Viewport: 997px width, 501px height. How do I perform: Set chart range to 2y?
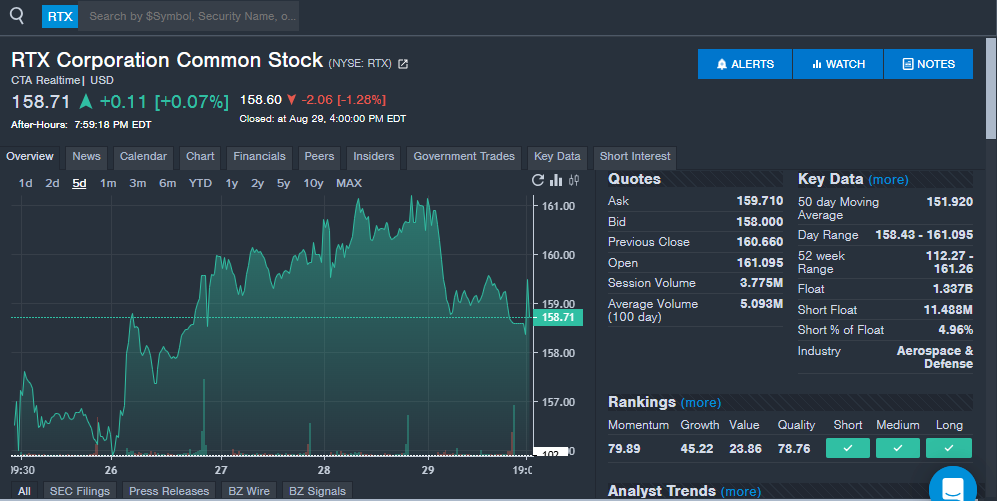257,184
